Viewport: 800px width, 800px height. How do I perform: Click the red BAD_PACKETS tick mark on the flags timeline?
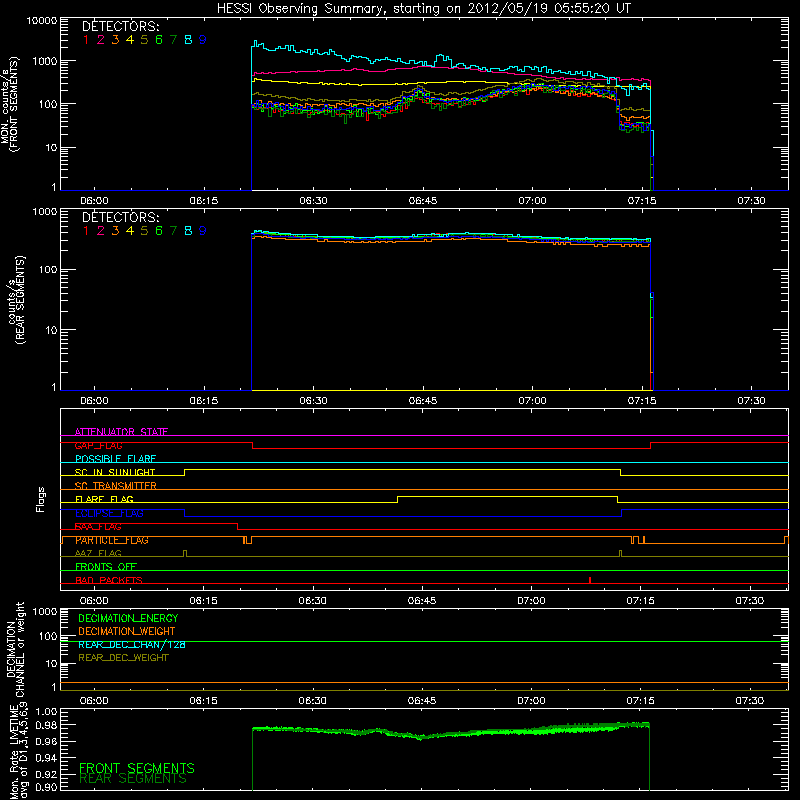590,580
